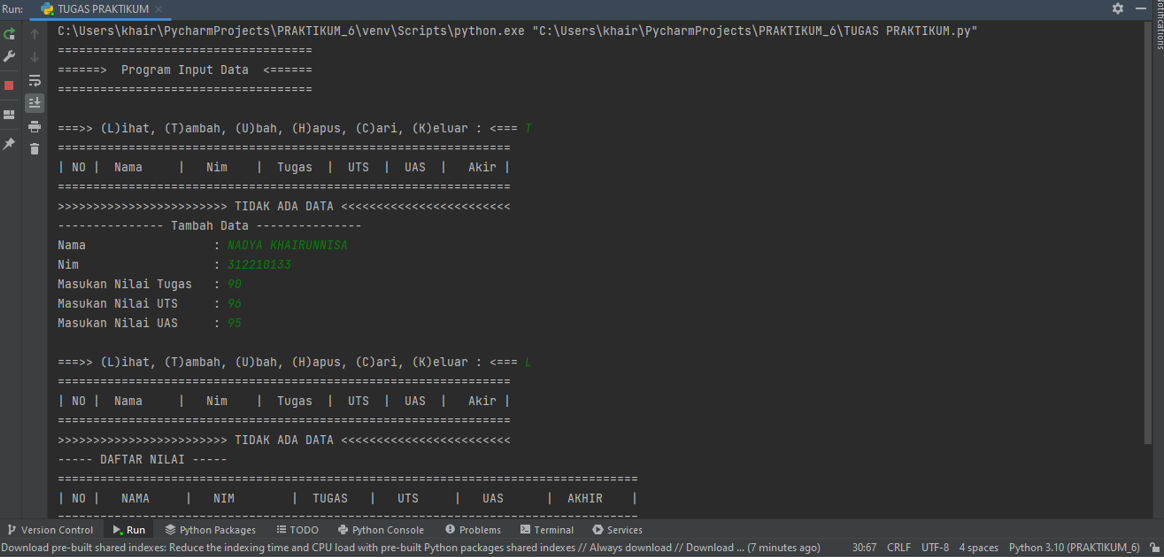This screenshot has height=557, width=1164.
Task: Clear all console output with trash icon
Action: click(34, 149)
